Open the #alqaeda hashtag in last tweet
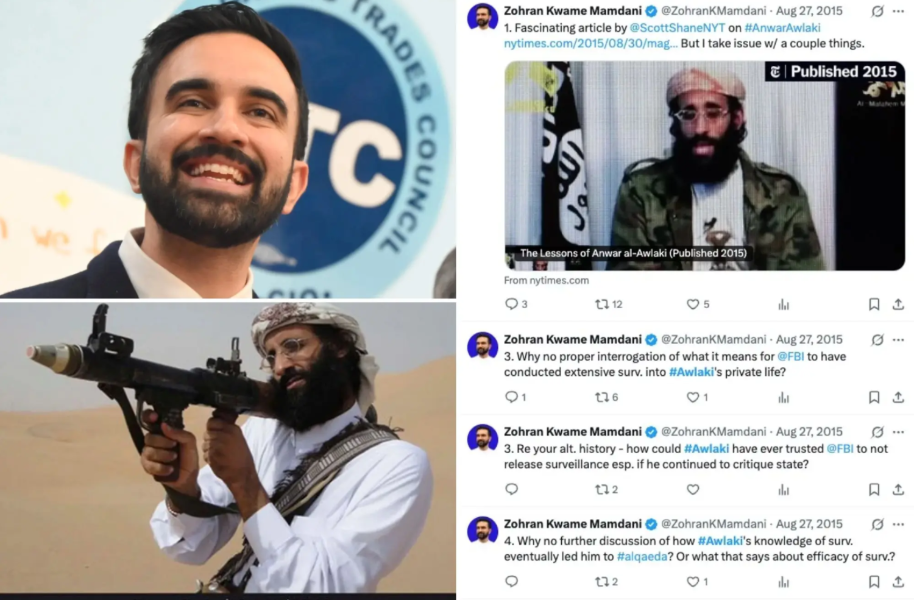 tap(642, 556)
